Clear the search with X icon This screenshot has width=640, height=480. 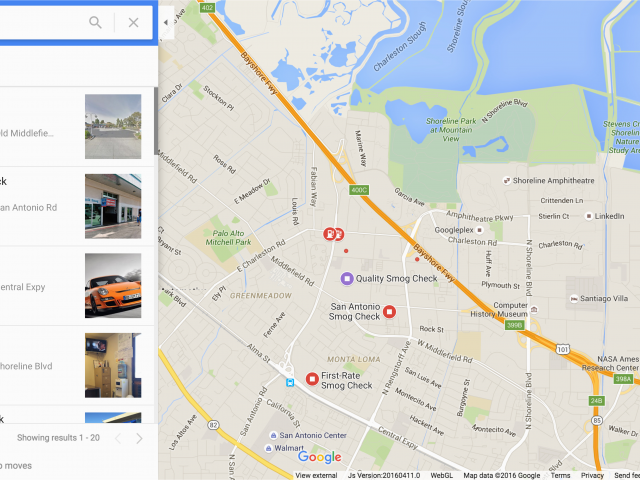[x=133, y=22]
